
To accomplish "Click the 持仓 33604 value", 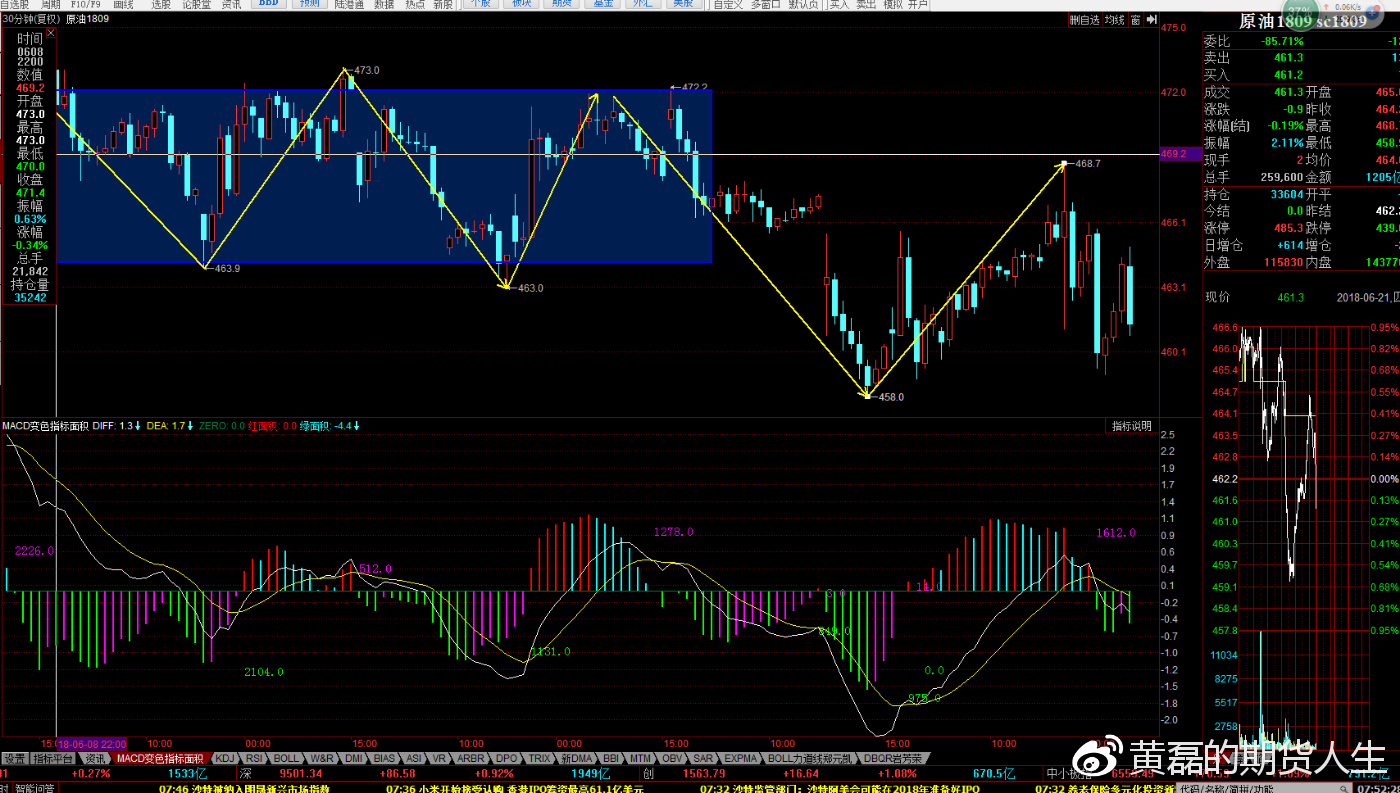I will pos(1286,194).
